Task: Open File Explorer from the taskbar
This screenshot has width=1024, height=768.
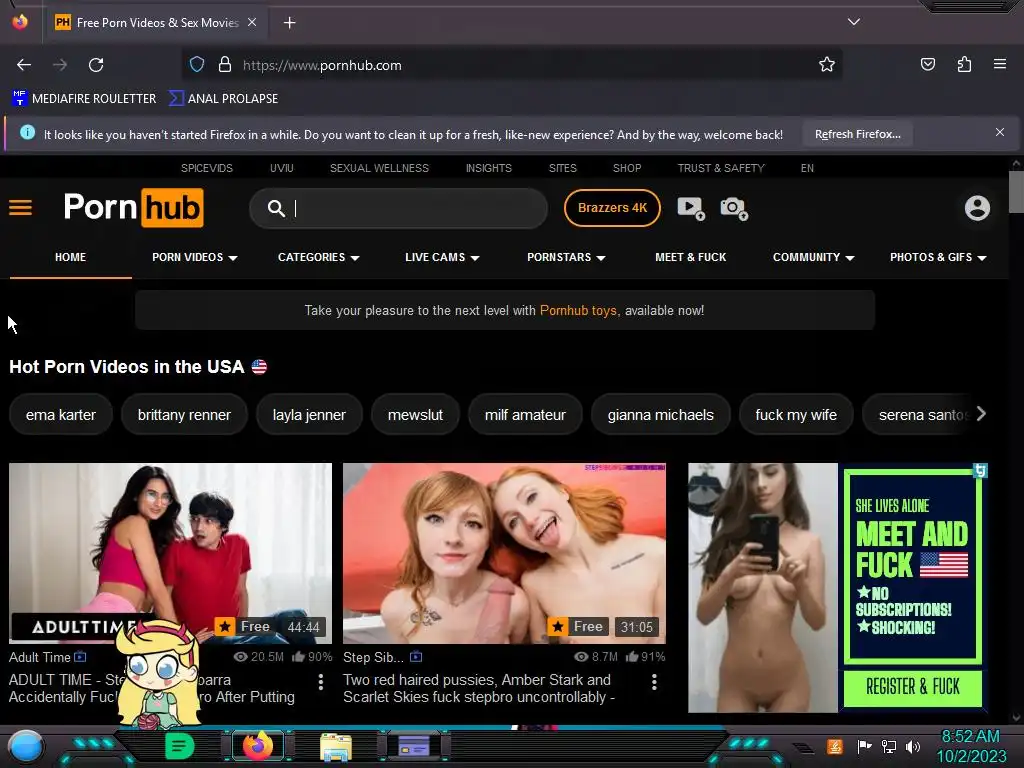Action: (x=336, y=746)
